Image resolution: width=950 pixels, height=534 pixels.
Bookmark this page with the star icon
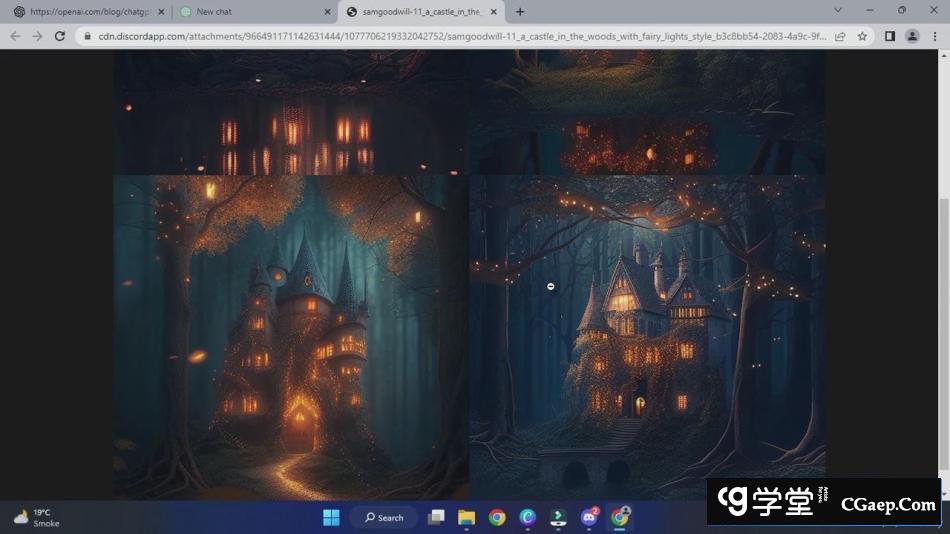(x=862, y=36)
